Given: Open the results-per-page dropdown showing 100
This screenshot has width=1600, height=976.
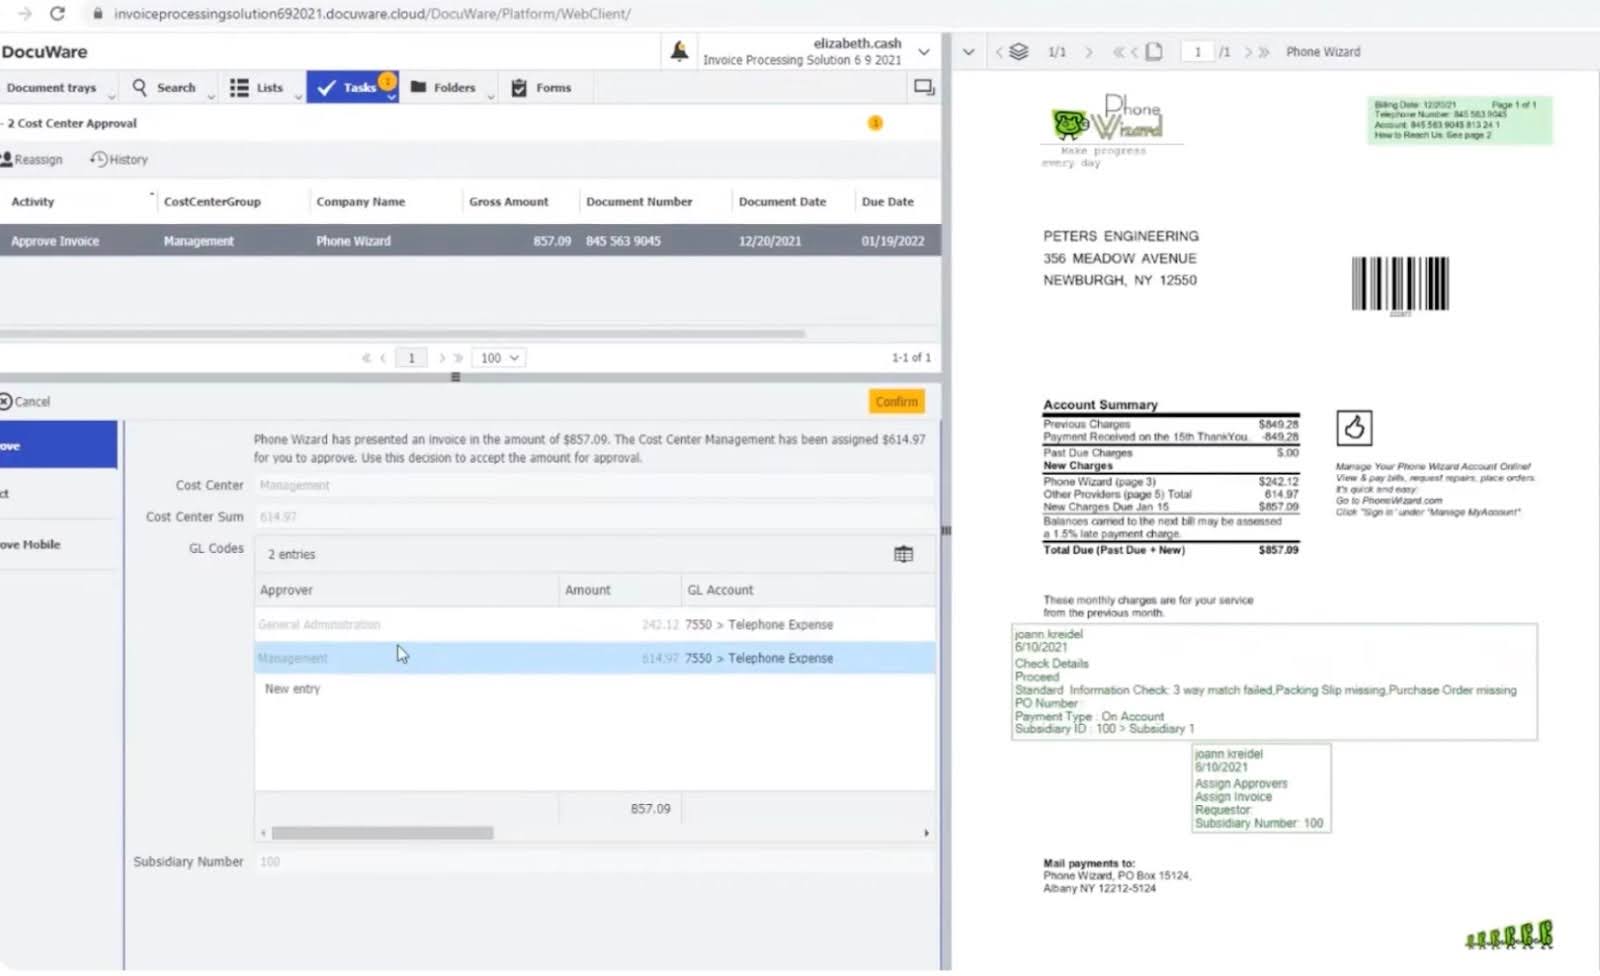Looking at the screenshot, I should click(498, 357).
